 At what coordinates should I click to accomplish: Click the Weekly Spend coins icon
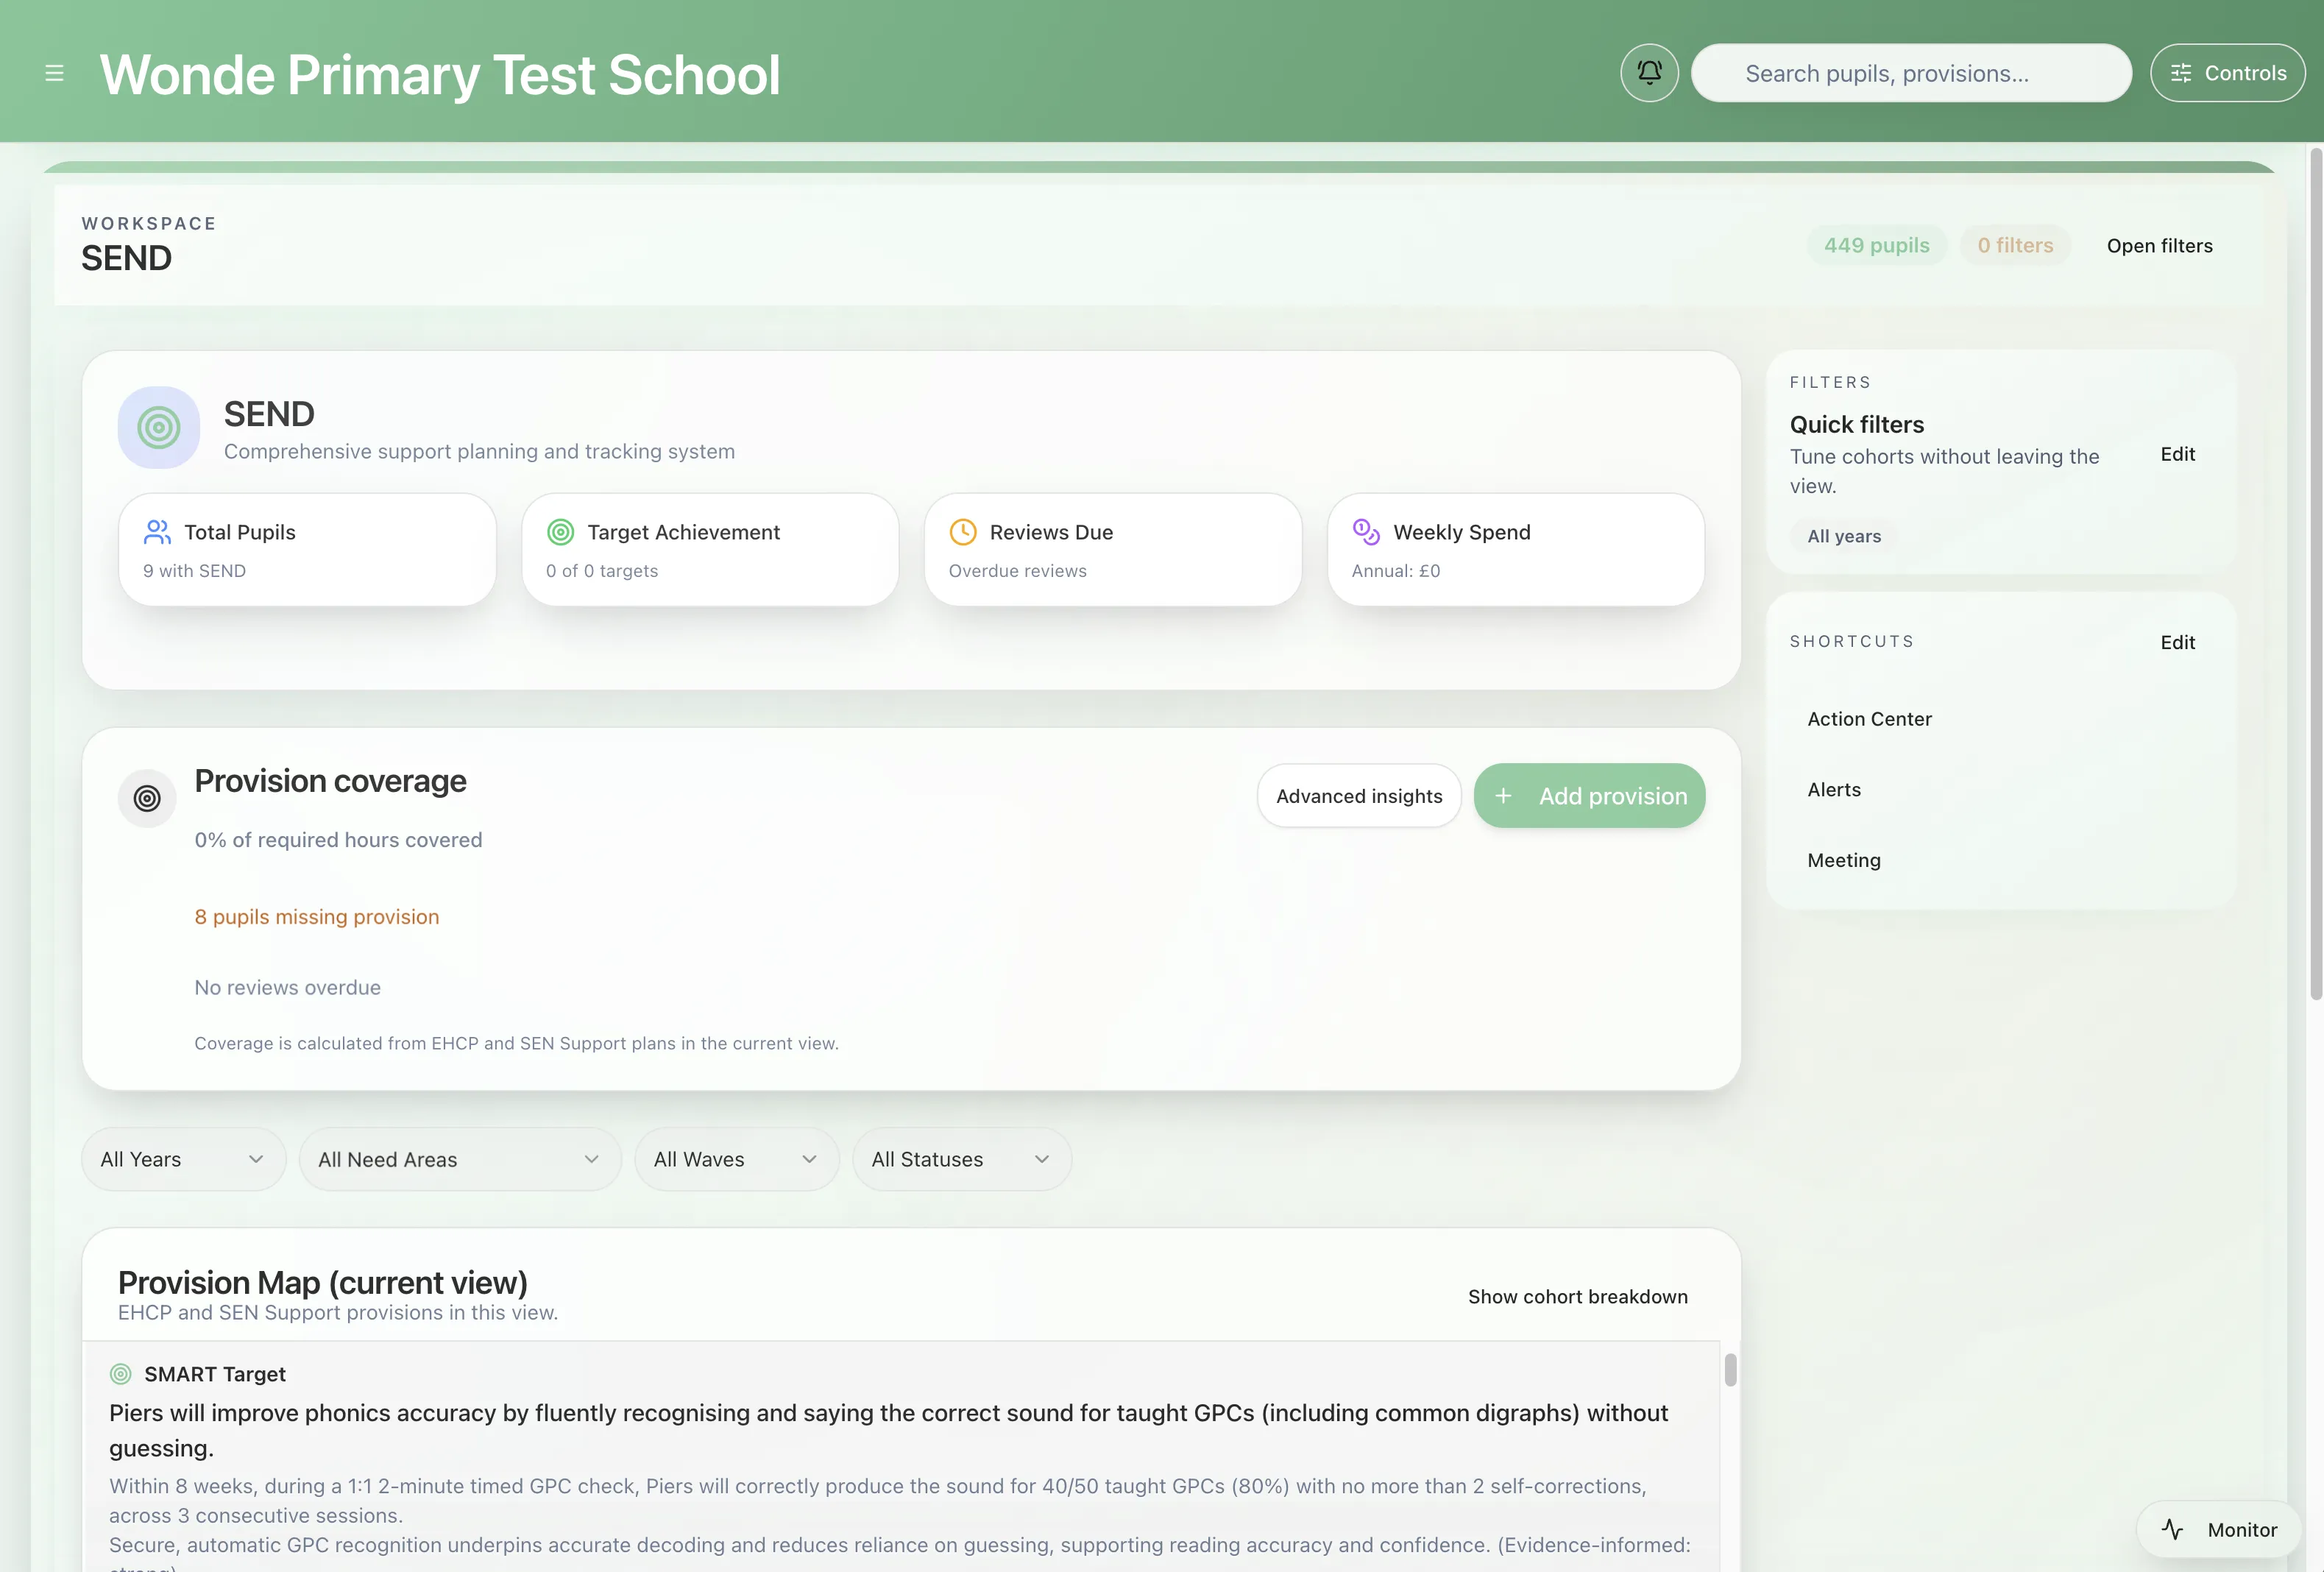(x=1365, y=532)
